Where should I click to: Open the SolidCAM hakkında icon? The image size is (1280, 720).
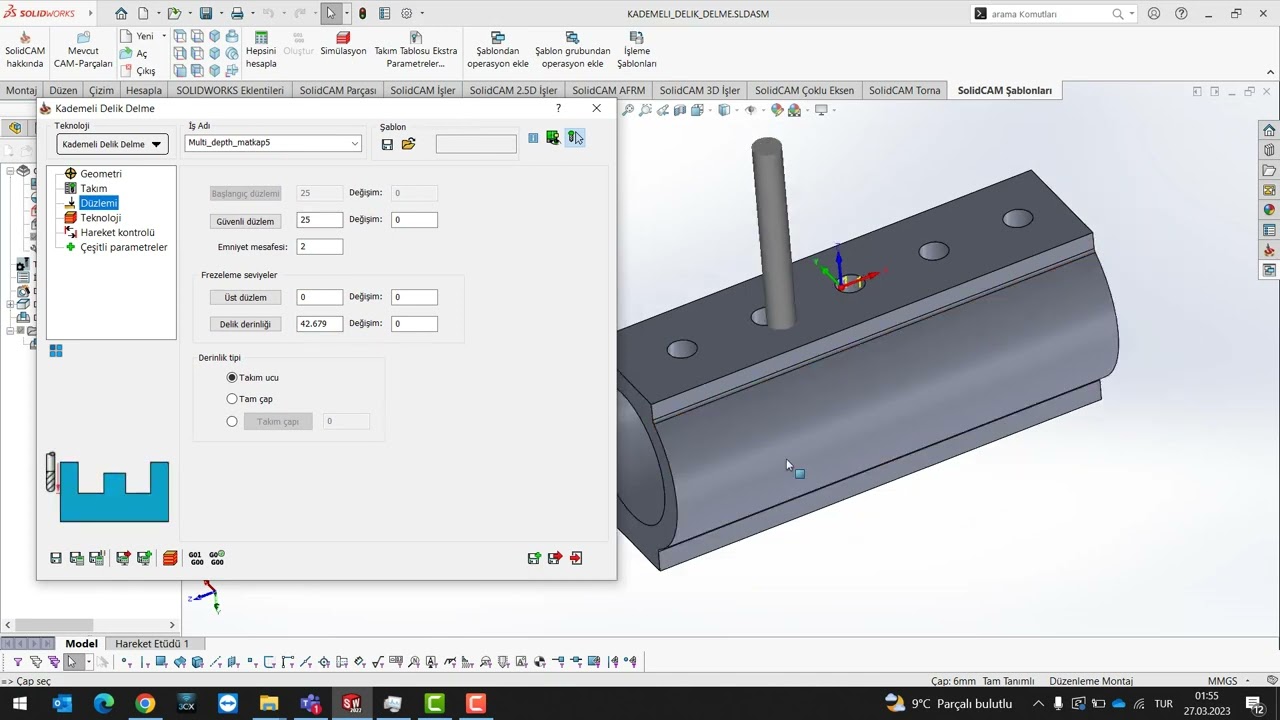click(x=25, y=50)
